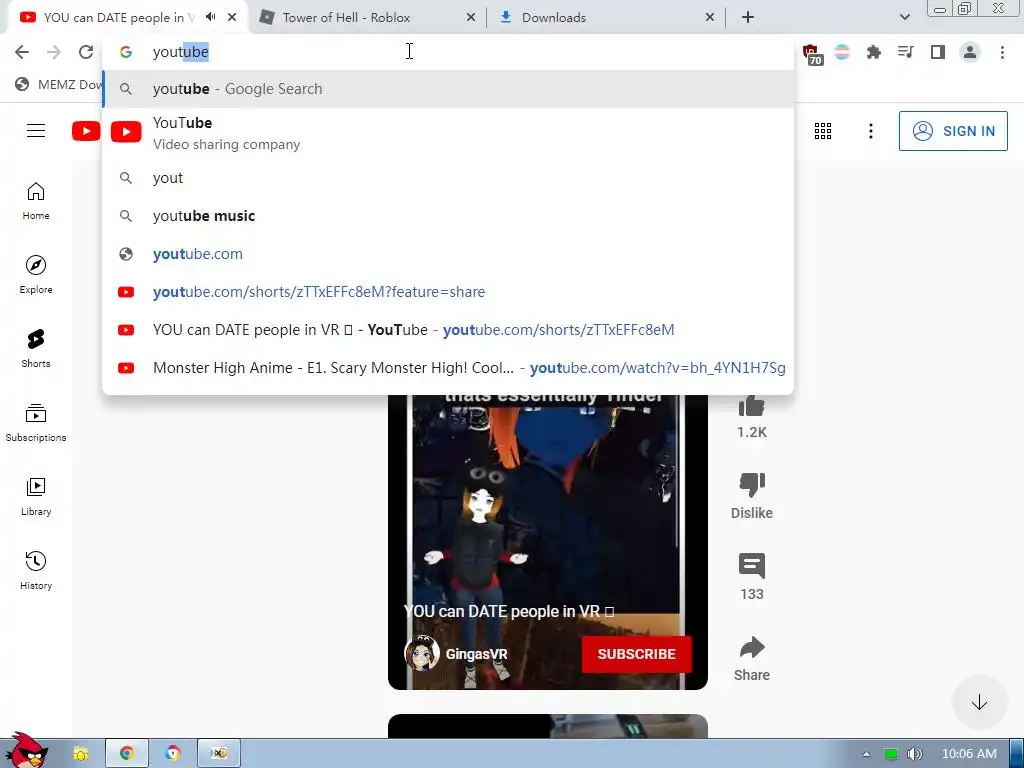
Task: Open Explore in YouTube sidebar
Action: point(36,275)
